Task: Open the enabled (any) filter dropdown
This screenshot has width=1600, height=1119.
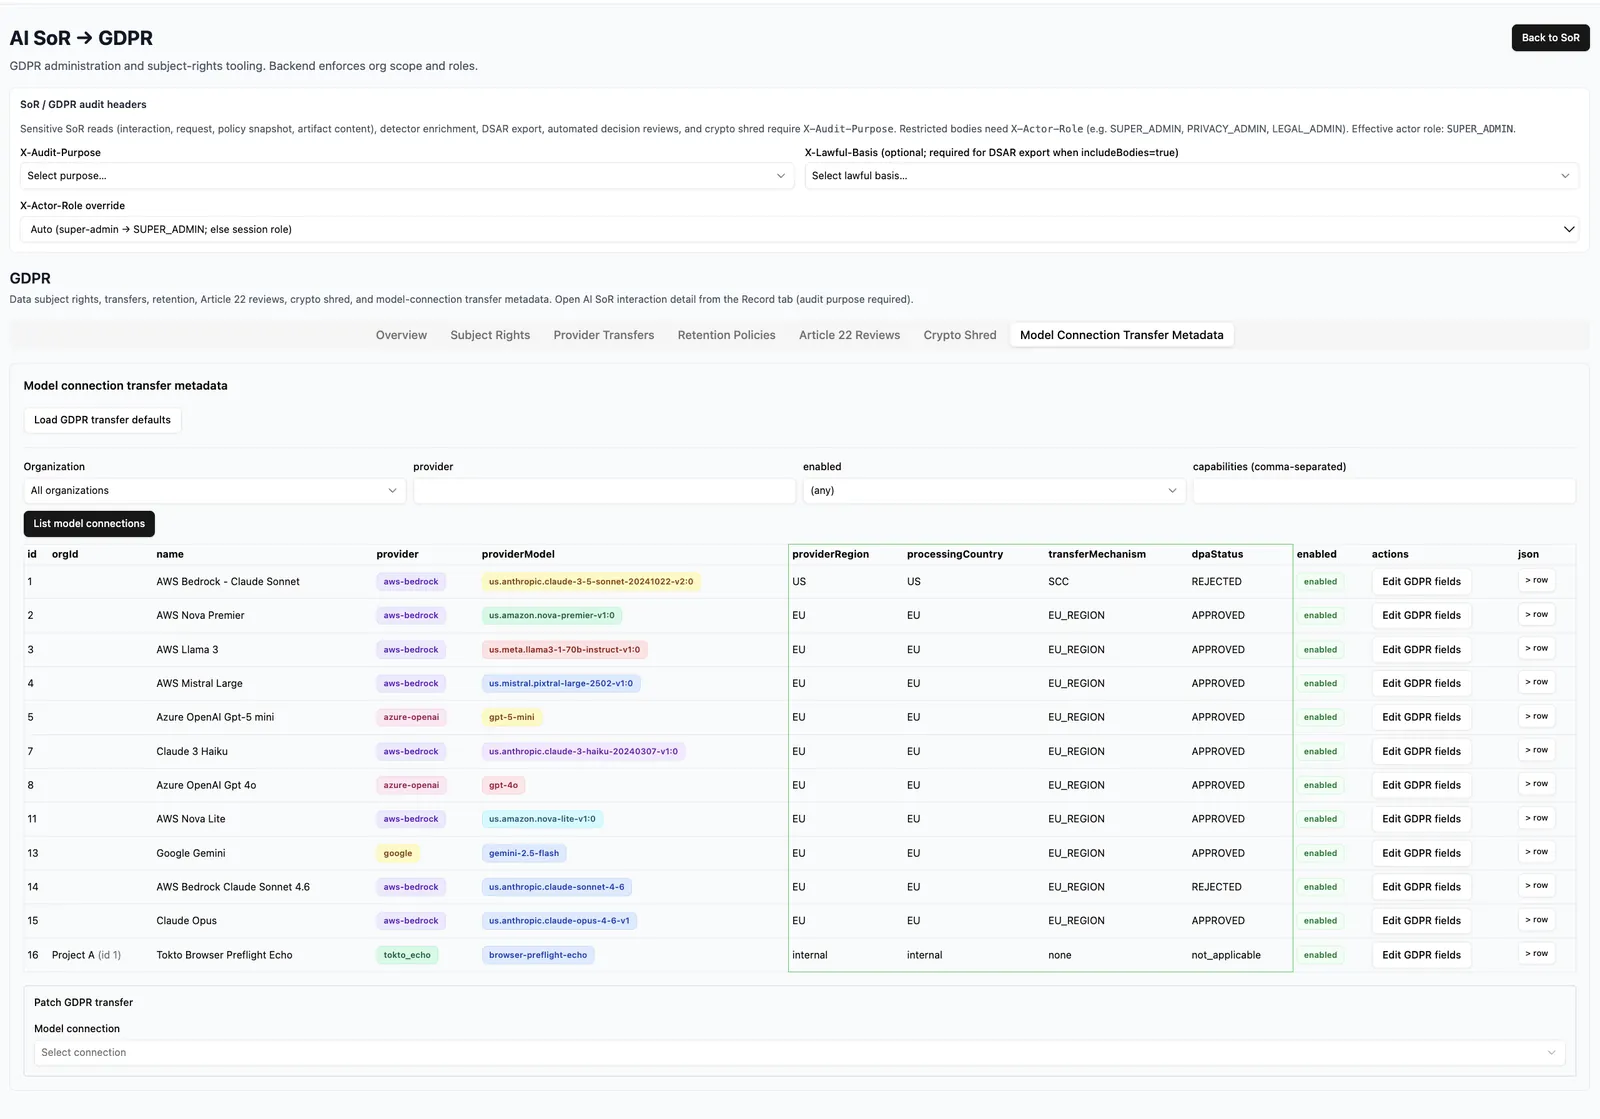Action: [994, 491]
